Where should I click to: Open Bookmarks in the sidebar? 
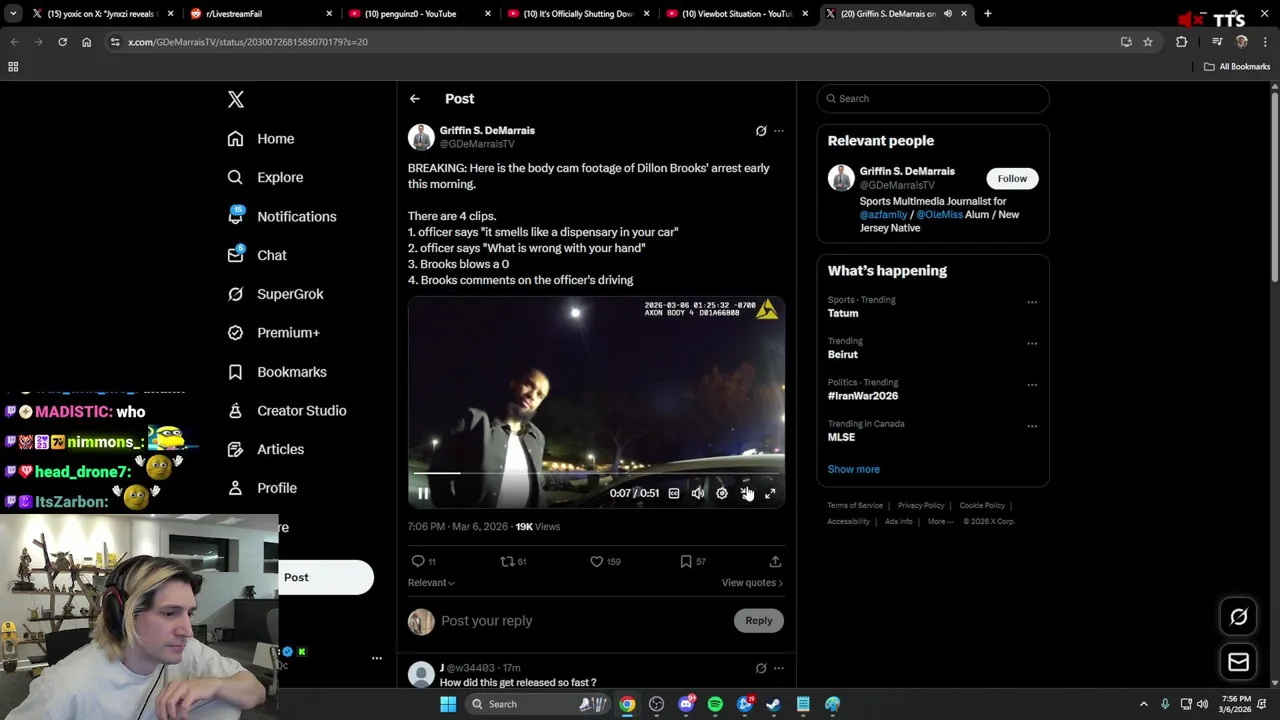tap(277, 372)
